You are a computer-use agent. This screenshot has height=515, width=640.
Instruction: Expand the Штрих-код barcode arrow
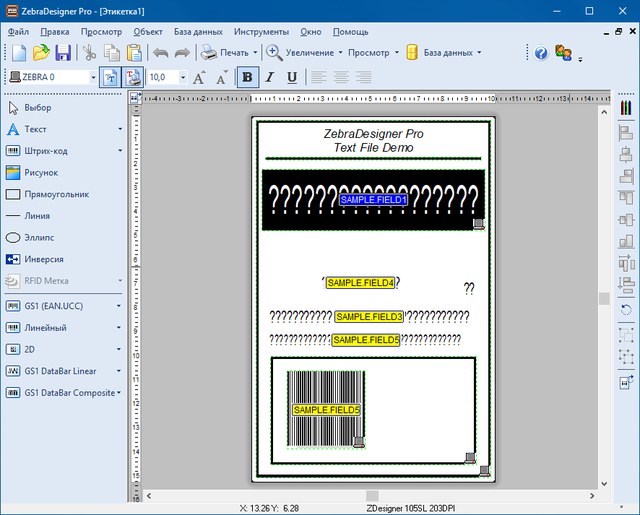pos(120,151)
